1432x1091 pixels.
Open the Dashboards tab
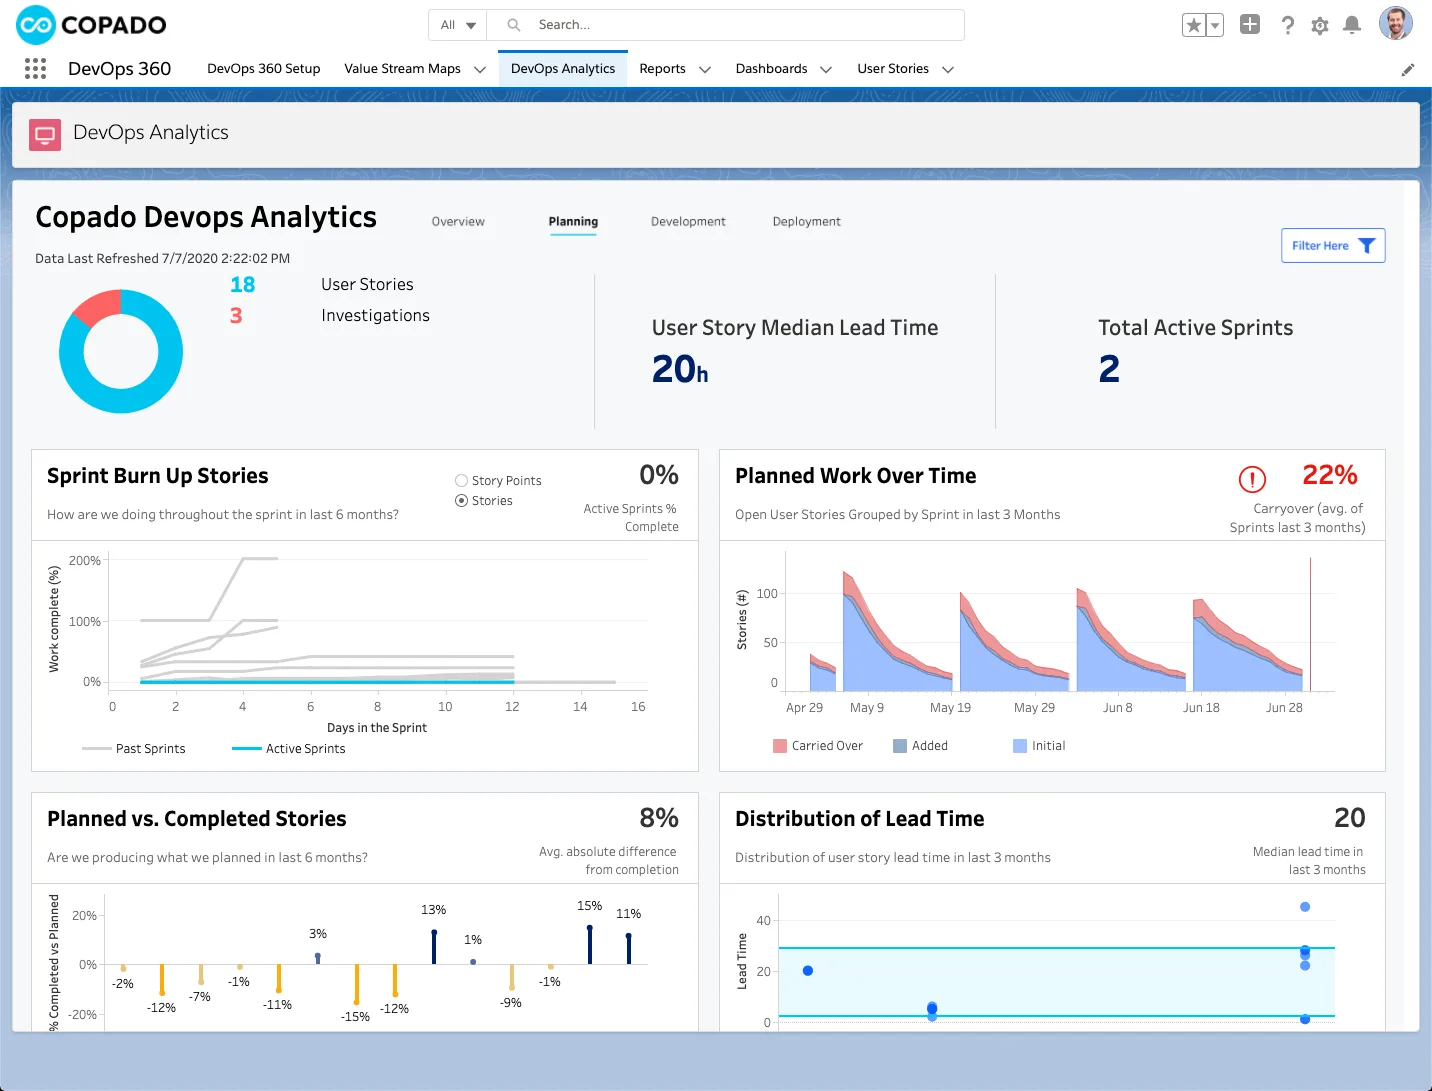(x=771, y=69)
